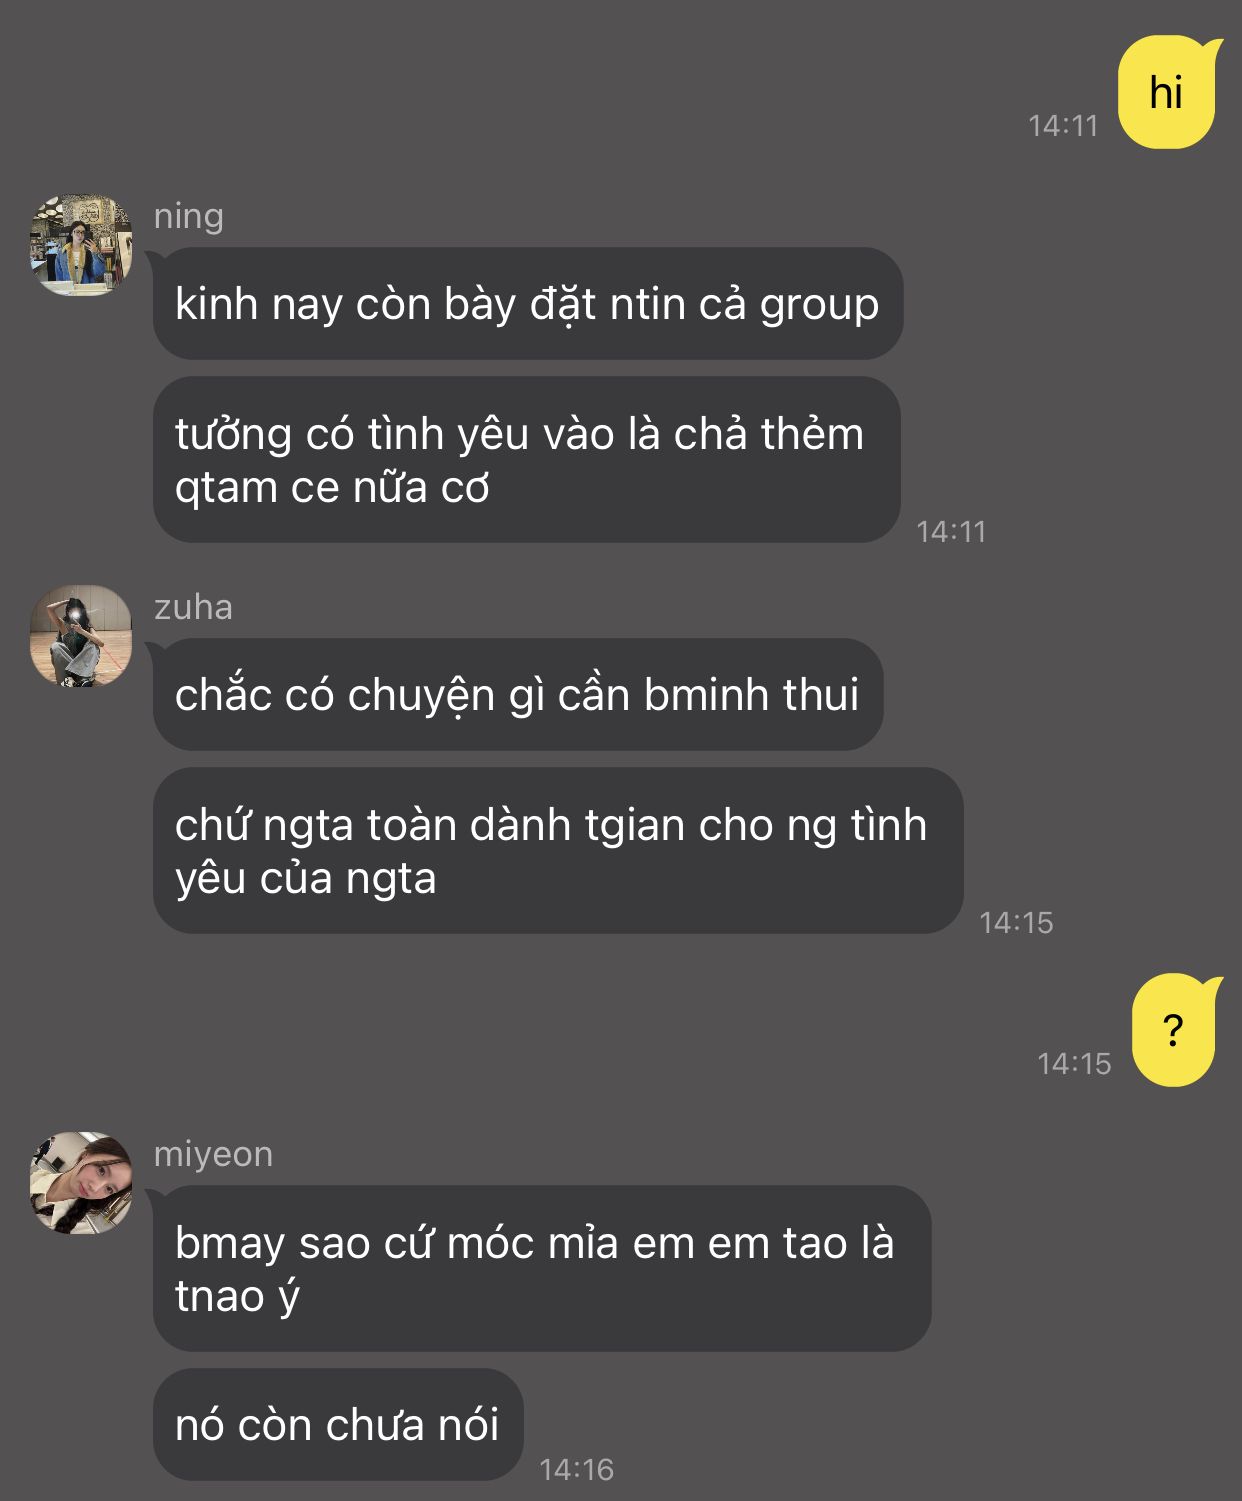Open miyeon's profile avatar
Screen dimensions: 1242x1501
point(81,1183)
